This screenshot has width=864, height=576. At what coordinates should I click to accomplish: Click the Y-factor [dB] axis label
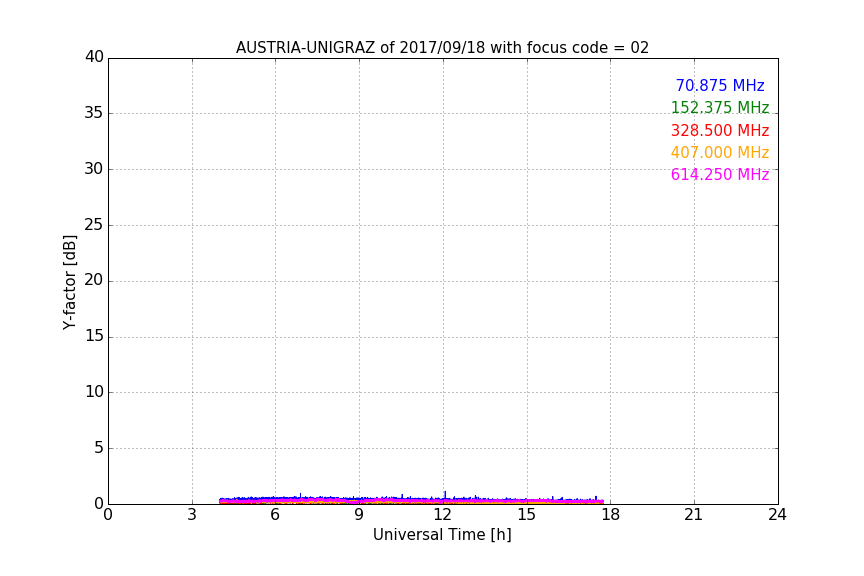tap(69, 282)
